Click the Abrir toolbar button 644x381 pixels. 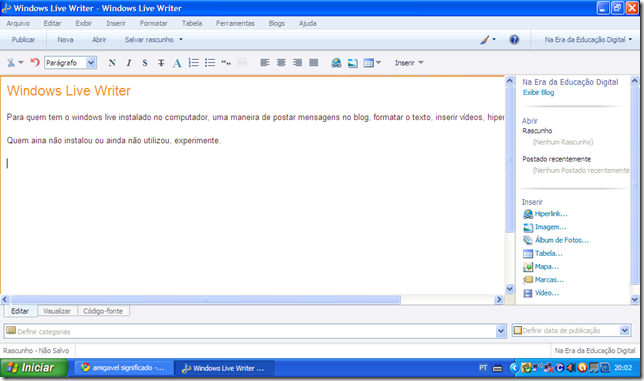click(99, 40)
